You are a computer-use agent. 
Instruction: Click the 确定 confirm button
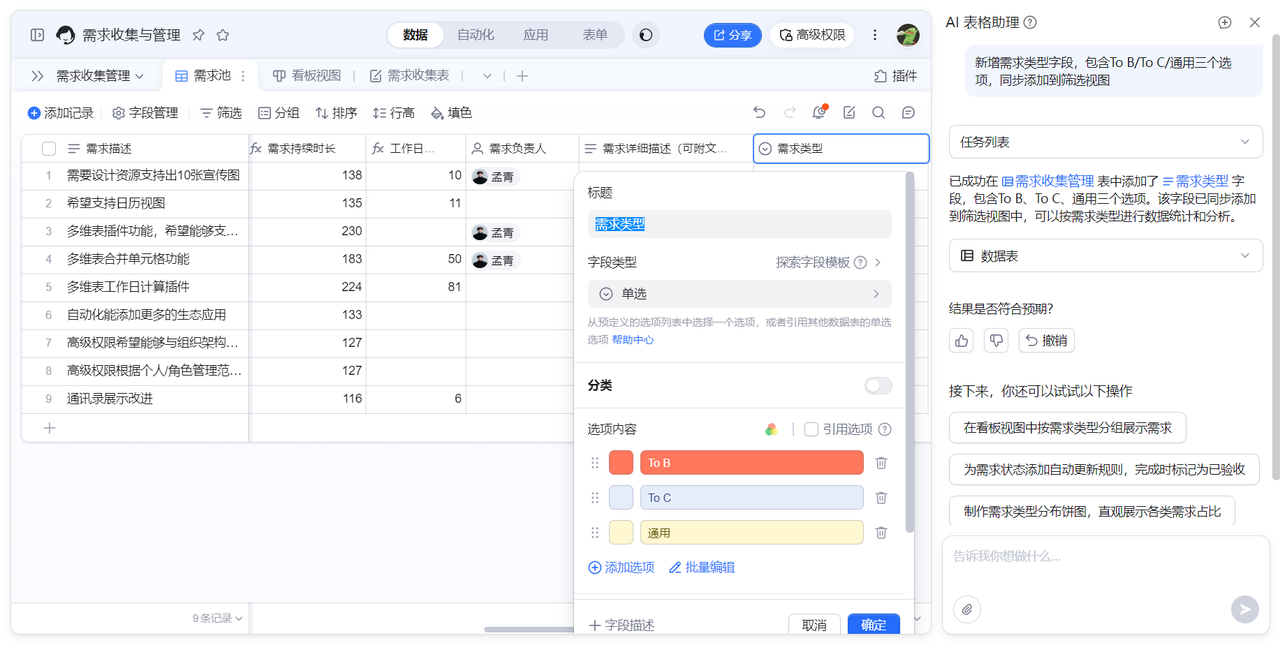tap(873, 625)
